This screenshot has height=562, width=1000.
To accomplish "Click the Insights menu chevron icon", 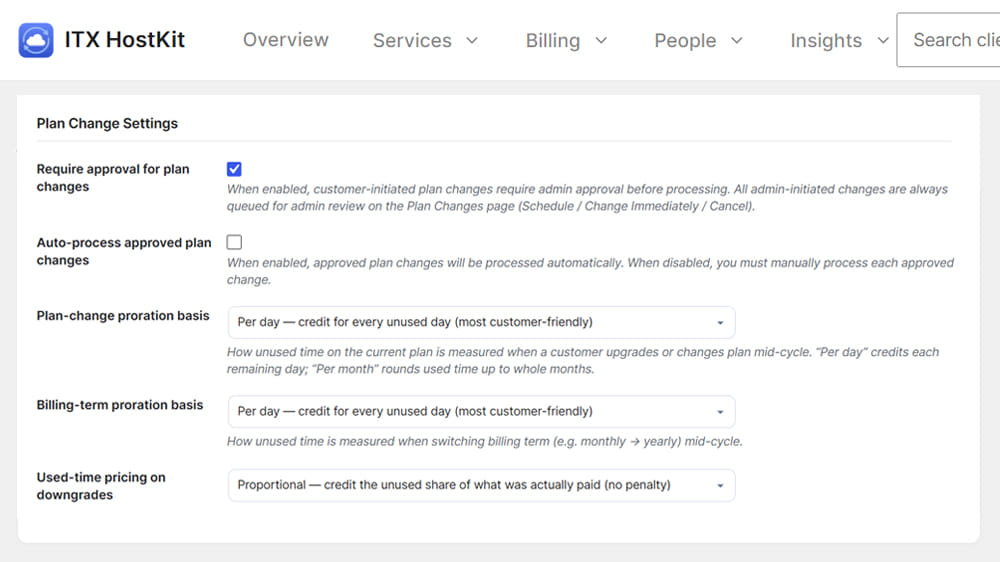I will [x=883, y=41].
